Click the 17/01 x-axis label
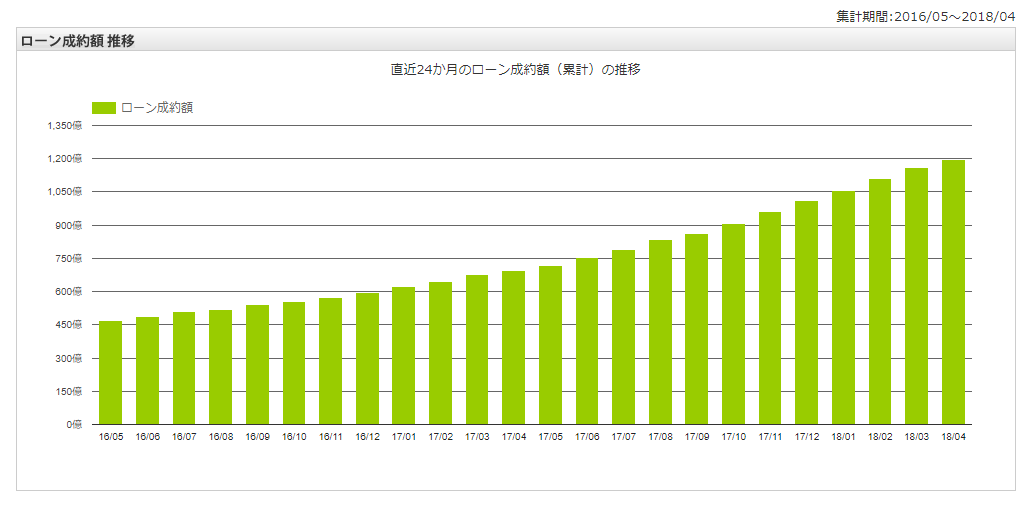The image size is (1031, 505). (x=404, y=437)
